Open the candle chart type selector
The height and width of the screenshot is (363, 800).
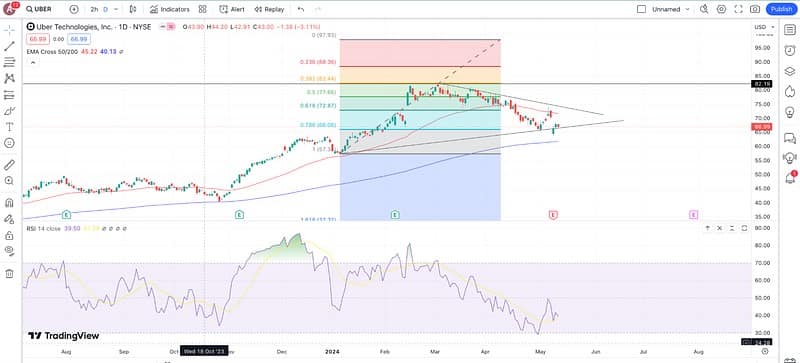pos(133,9)
